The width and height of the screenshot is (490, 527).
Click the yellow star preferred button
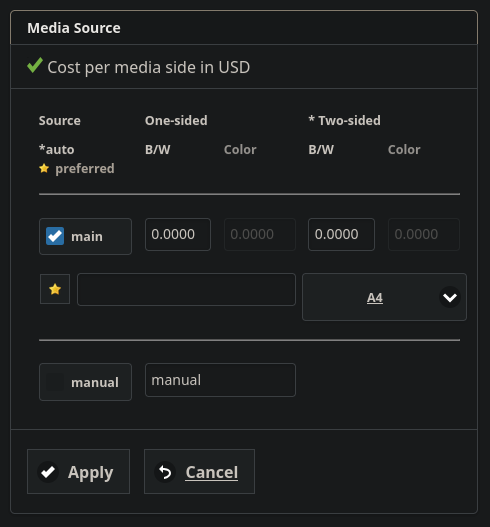click(55, 289)
